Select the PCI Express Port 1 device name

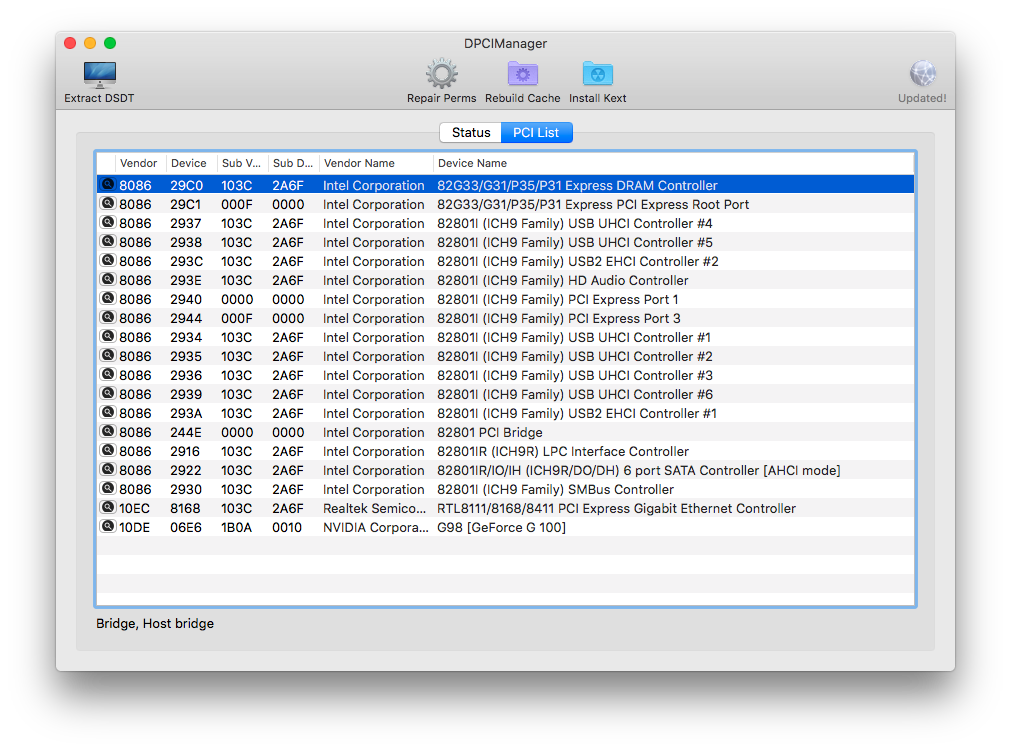click(x=557, y=300)
